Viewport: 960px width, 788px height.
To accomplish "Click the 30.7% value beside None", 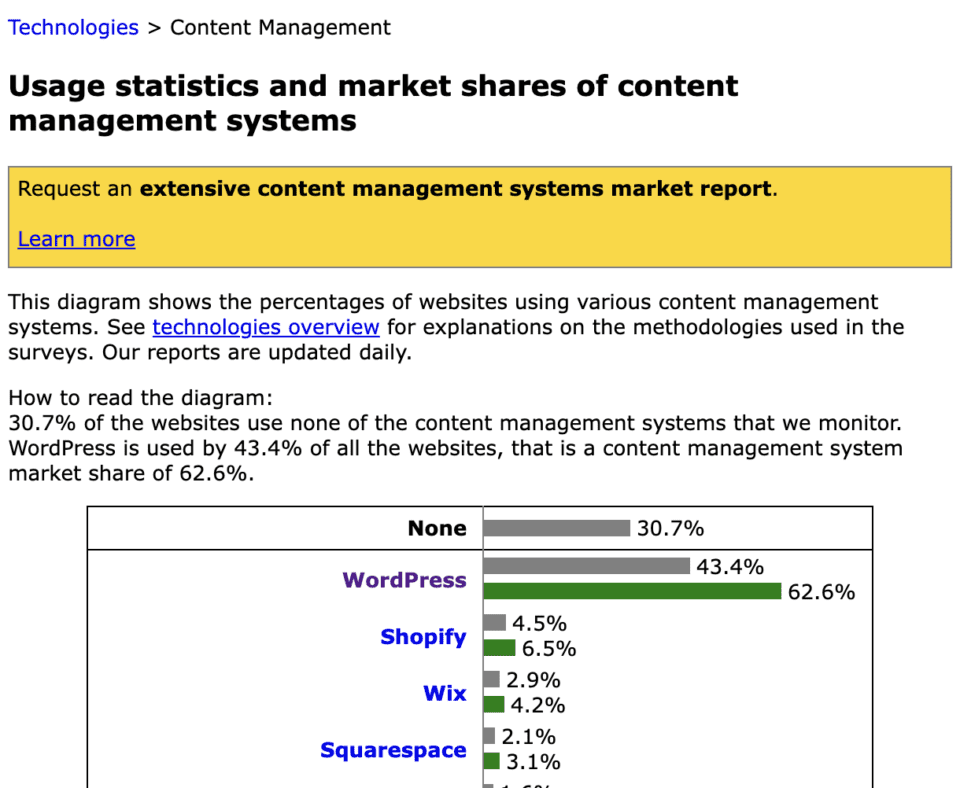I will (670, 528).
